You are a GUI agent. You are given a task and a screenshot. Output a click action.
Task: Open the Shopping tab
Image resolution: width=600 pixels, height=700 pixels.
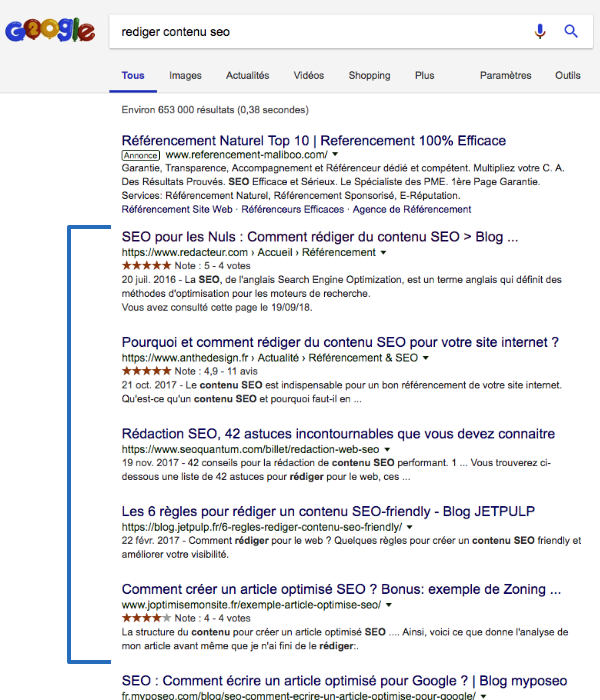pos(369,75)
